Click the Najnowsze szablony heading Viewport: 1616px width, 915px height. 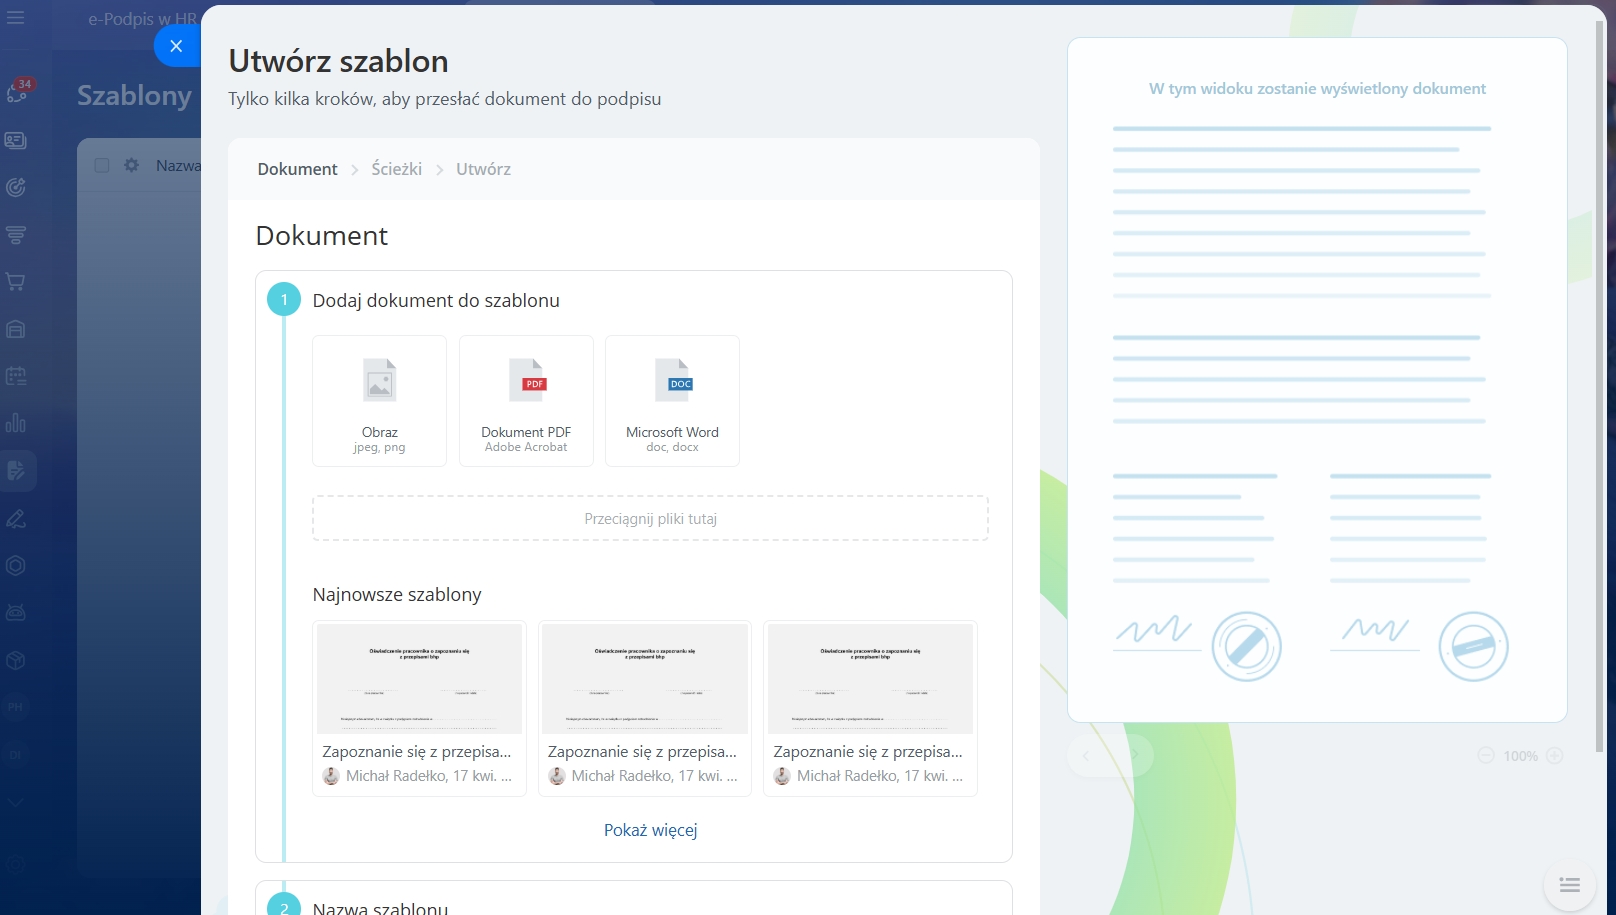(x=397, y=594)
